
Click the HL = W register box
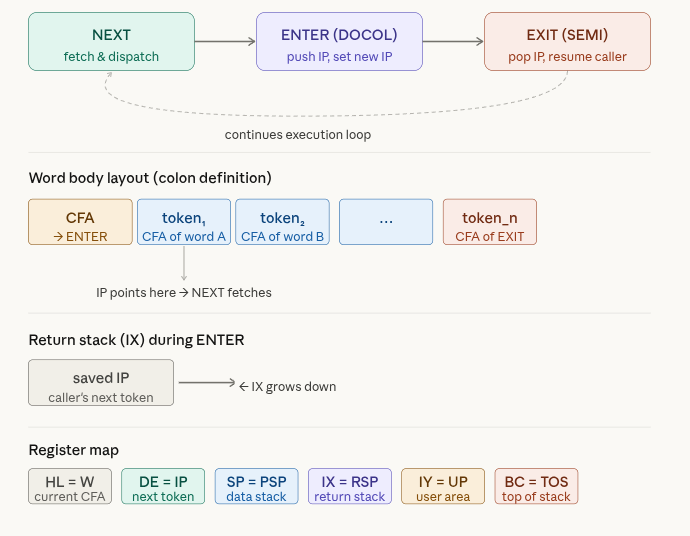click(x=70, y=487)
